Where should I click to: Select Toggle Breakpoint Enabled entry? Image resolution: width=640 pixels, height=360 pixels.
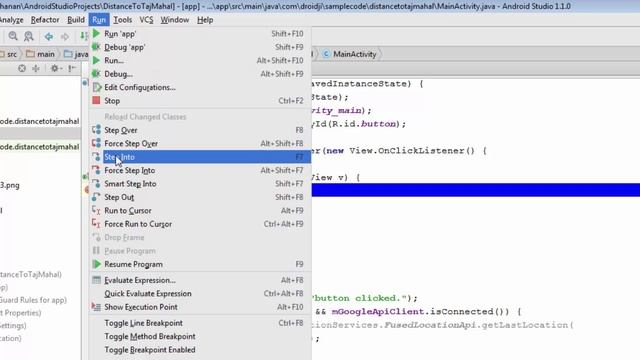pos(200,350)
